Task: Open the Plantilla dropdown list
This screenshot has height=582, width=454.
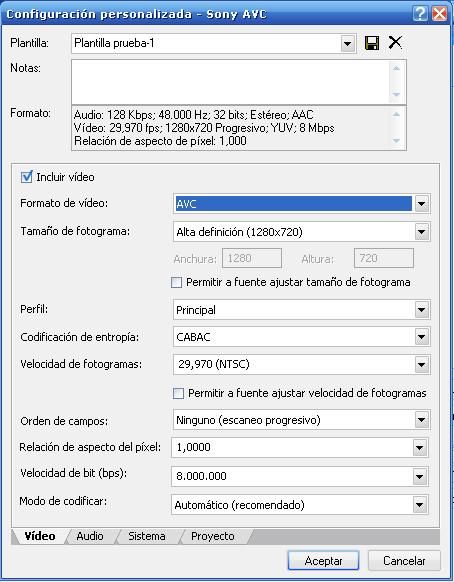Action: [x=347, y=44]
